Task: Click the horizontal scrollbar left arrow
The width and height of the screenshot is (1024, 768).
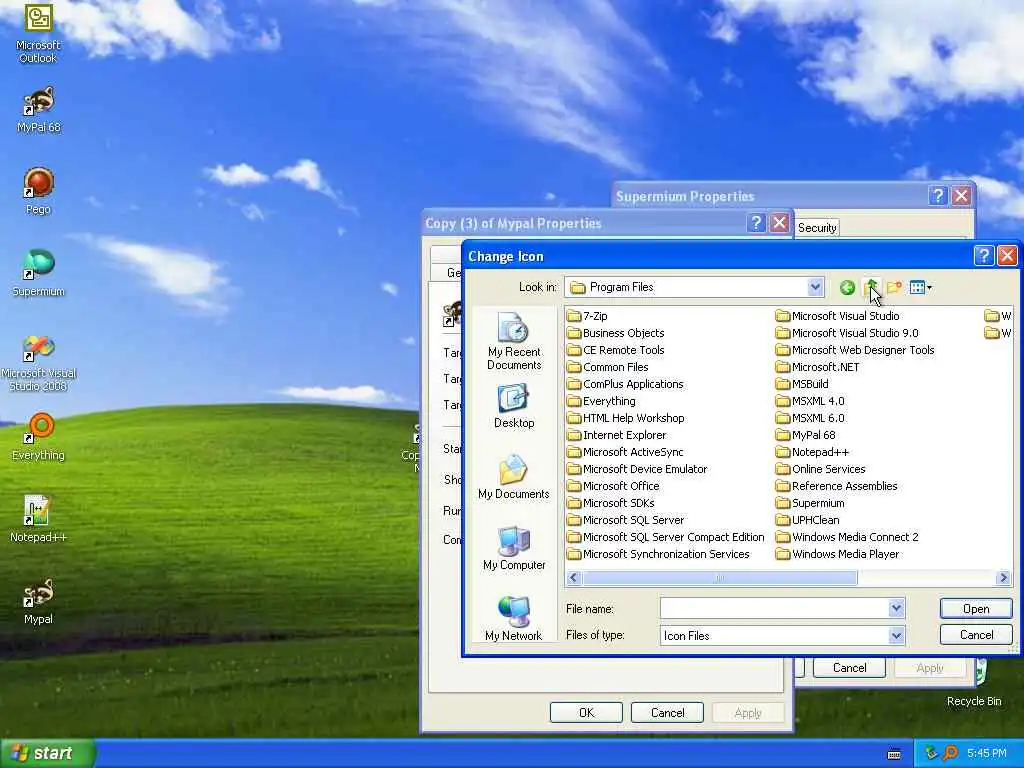Action: pyautogui.click(x=574, y=578)
